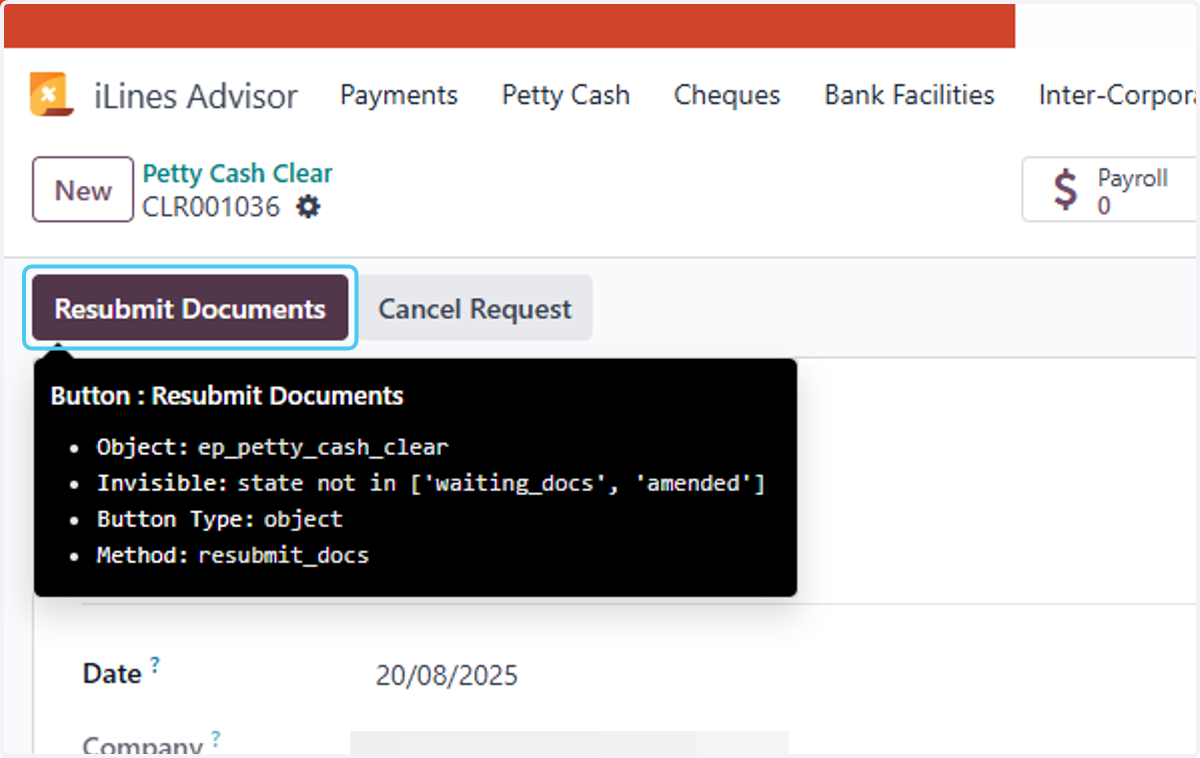Click the record number CLR001036

click(x=211, y=207)
